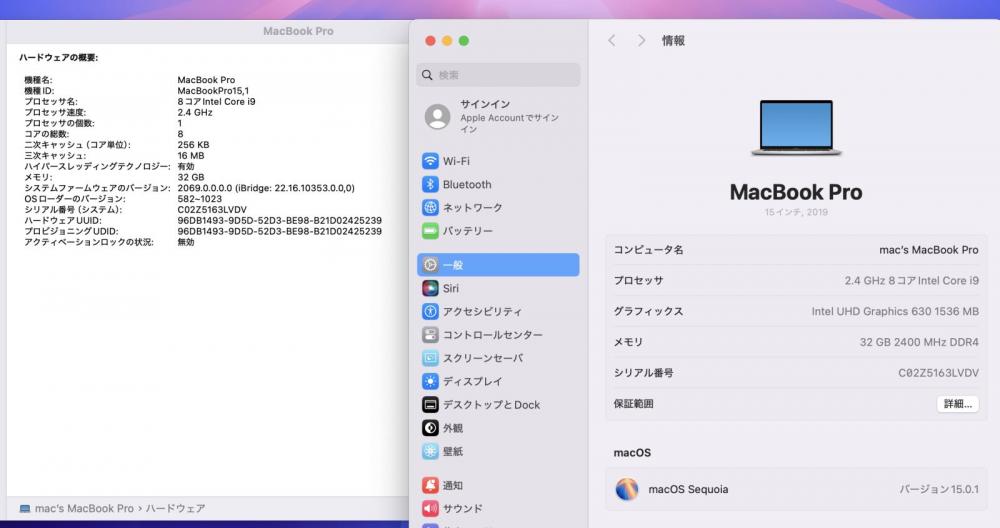Open Wi-Fi settings icon in sidebar

430,161
